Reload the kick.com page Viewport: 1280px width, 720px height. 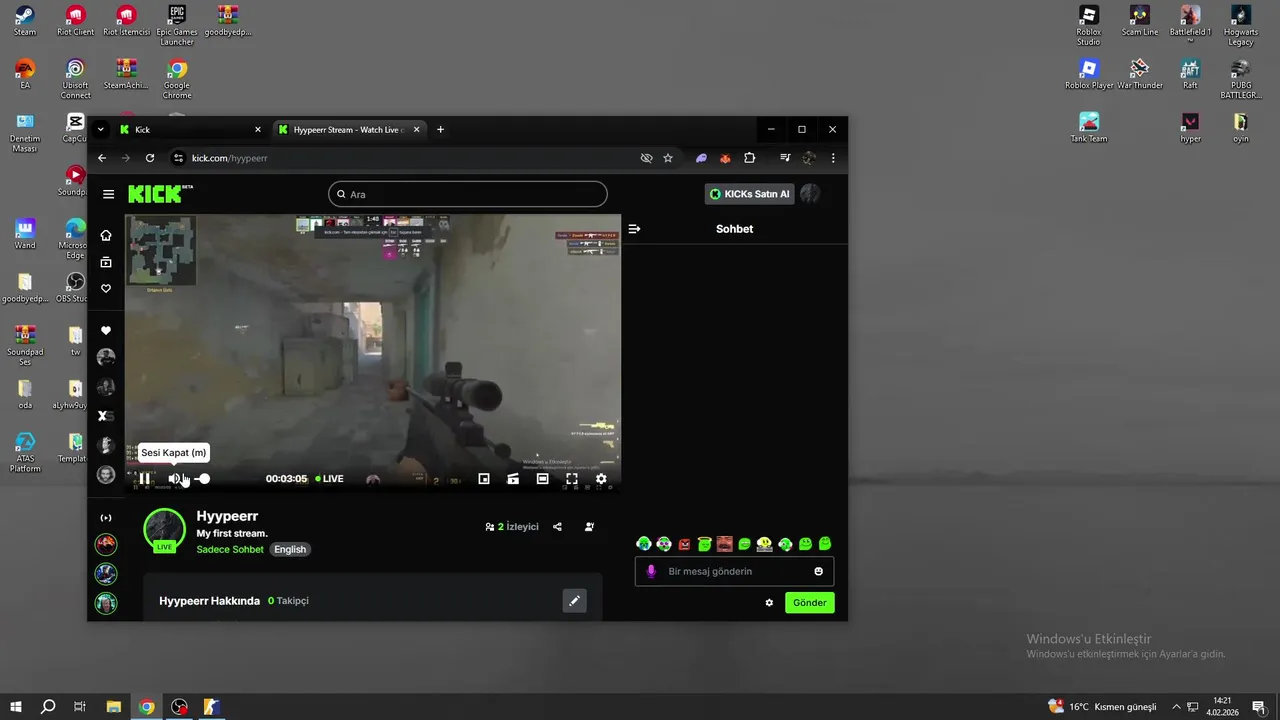(150, 158)
